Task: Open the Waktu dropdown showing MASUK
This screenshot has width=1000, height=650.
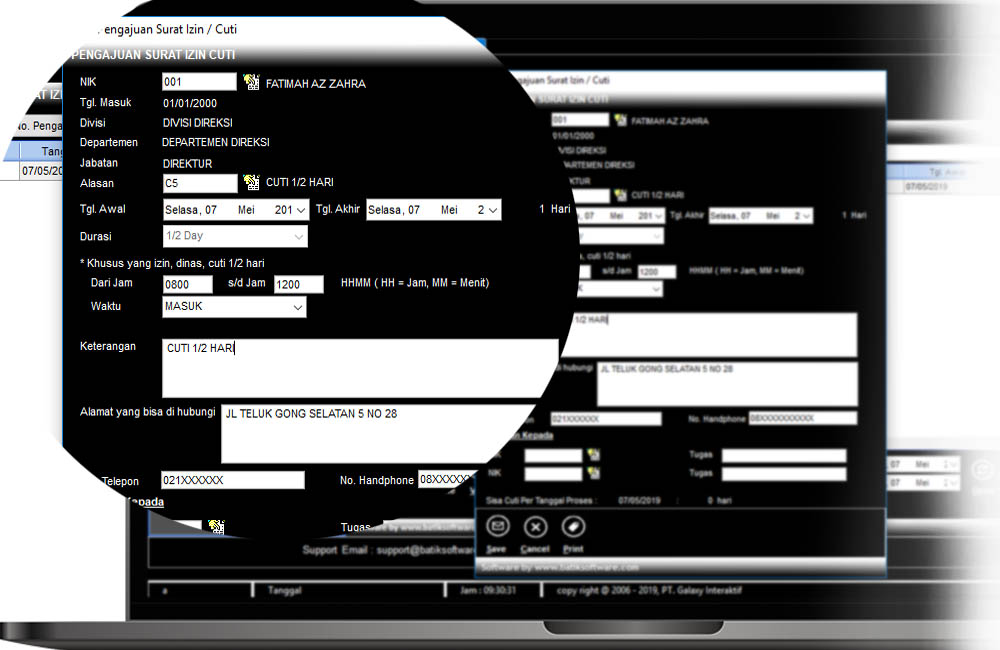Action: pyautogui.click(x=298, y=308)
